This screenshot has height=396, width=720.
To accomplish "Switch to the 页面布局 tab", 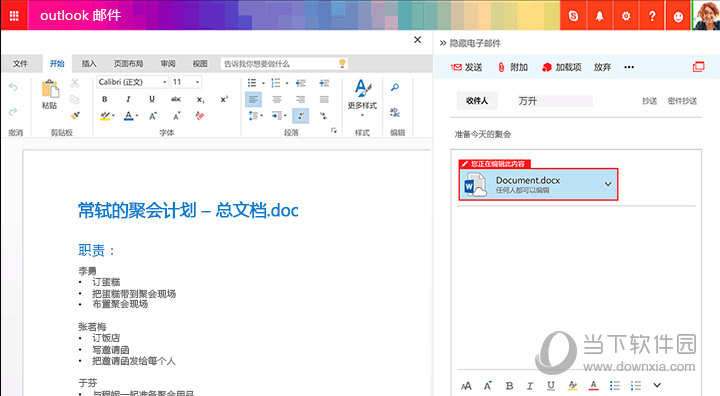I will [129, 64].
